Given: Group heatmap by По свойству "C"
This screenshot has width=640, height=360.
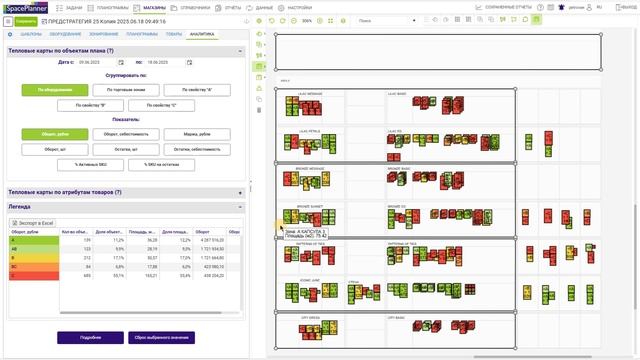Looking at the screenshot, I should pyautogui.click(x=162, y=105).
